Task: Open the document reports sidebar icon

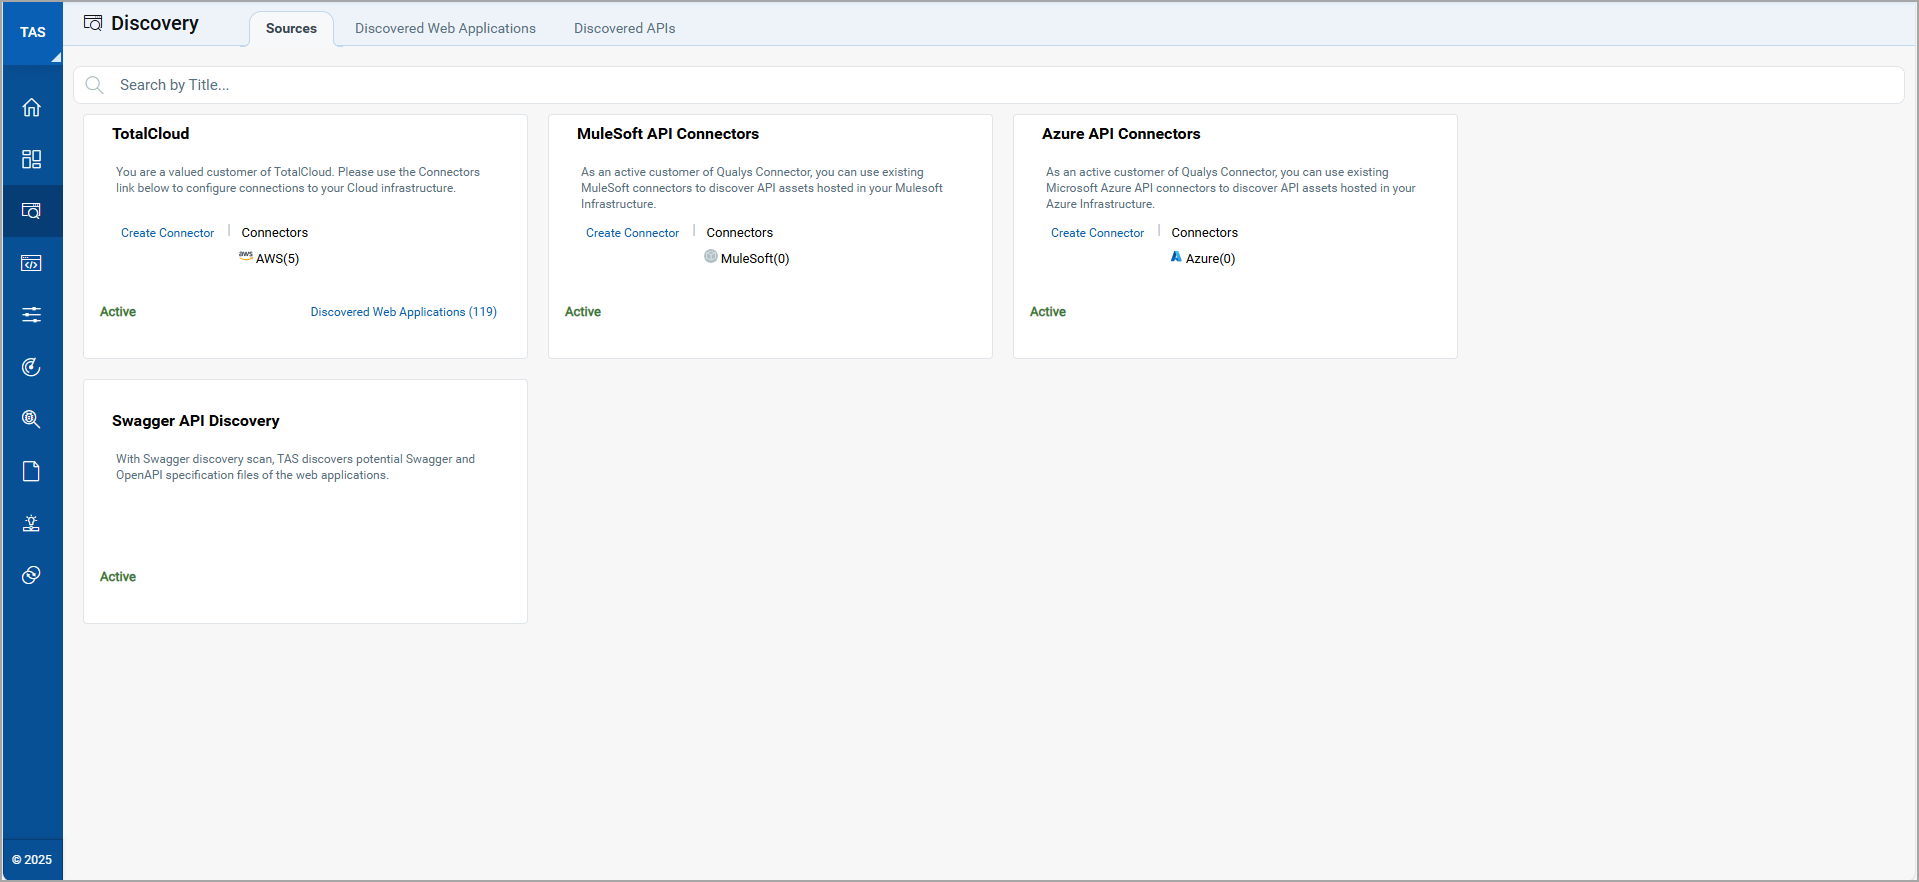Action: (32, 471)
